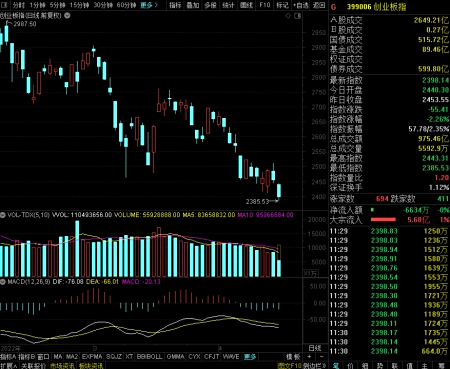This screenshot has width=450, height=369.
Task: Switch indicator to MA2
Action: click(72, 357)
